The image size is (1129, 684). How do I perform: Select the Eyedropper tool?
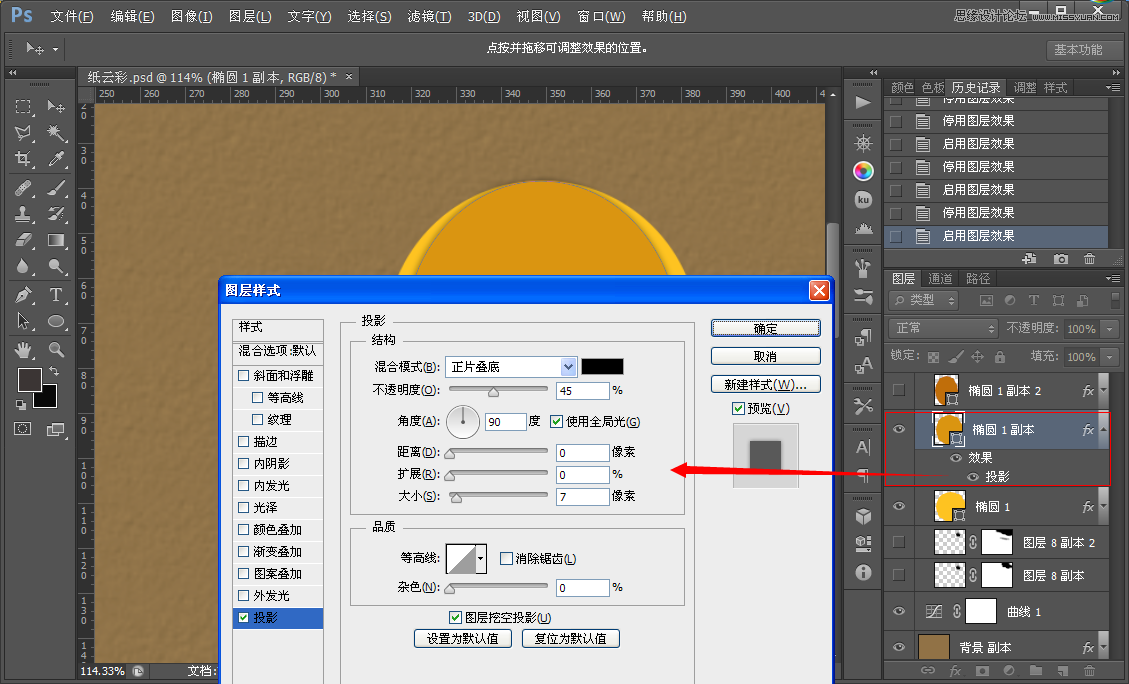tap(55, 159)
